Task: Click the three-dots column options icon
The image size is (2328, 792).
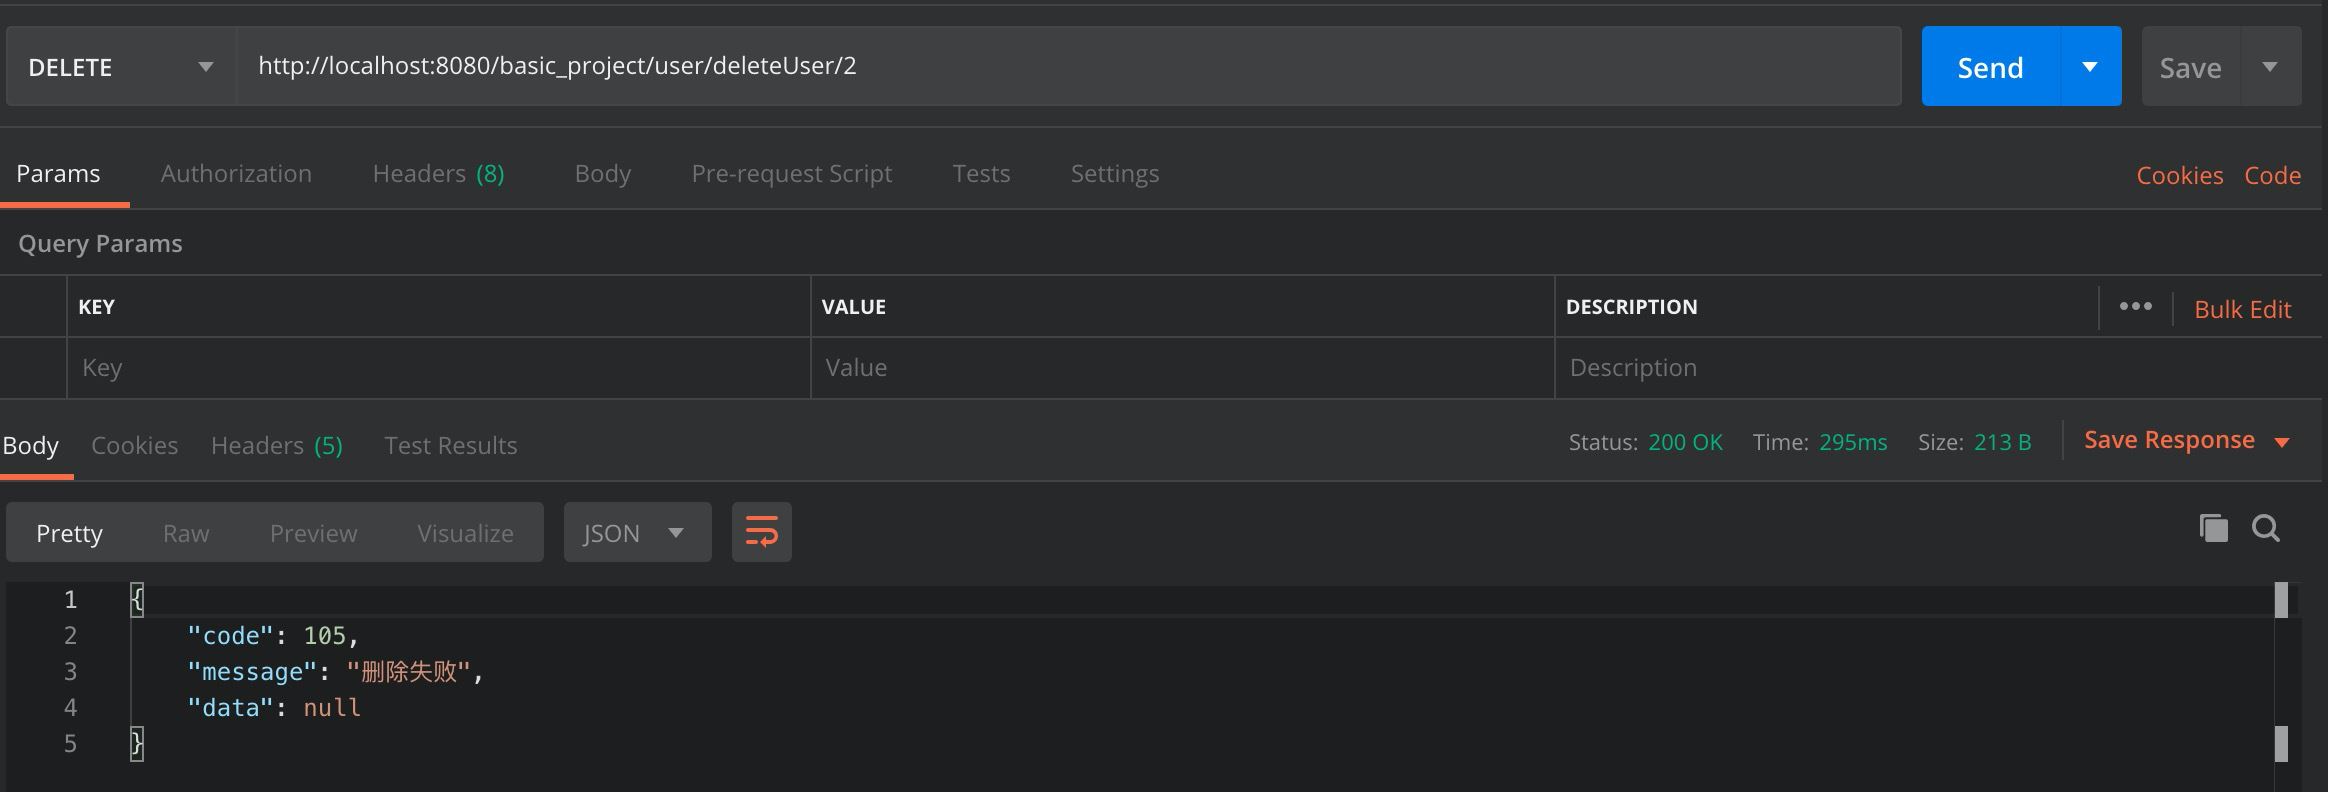Action: pyautogui.click(x=2135, y=307)
